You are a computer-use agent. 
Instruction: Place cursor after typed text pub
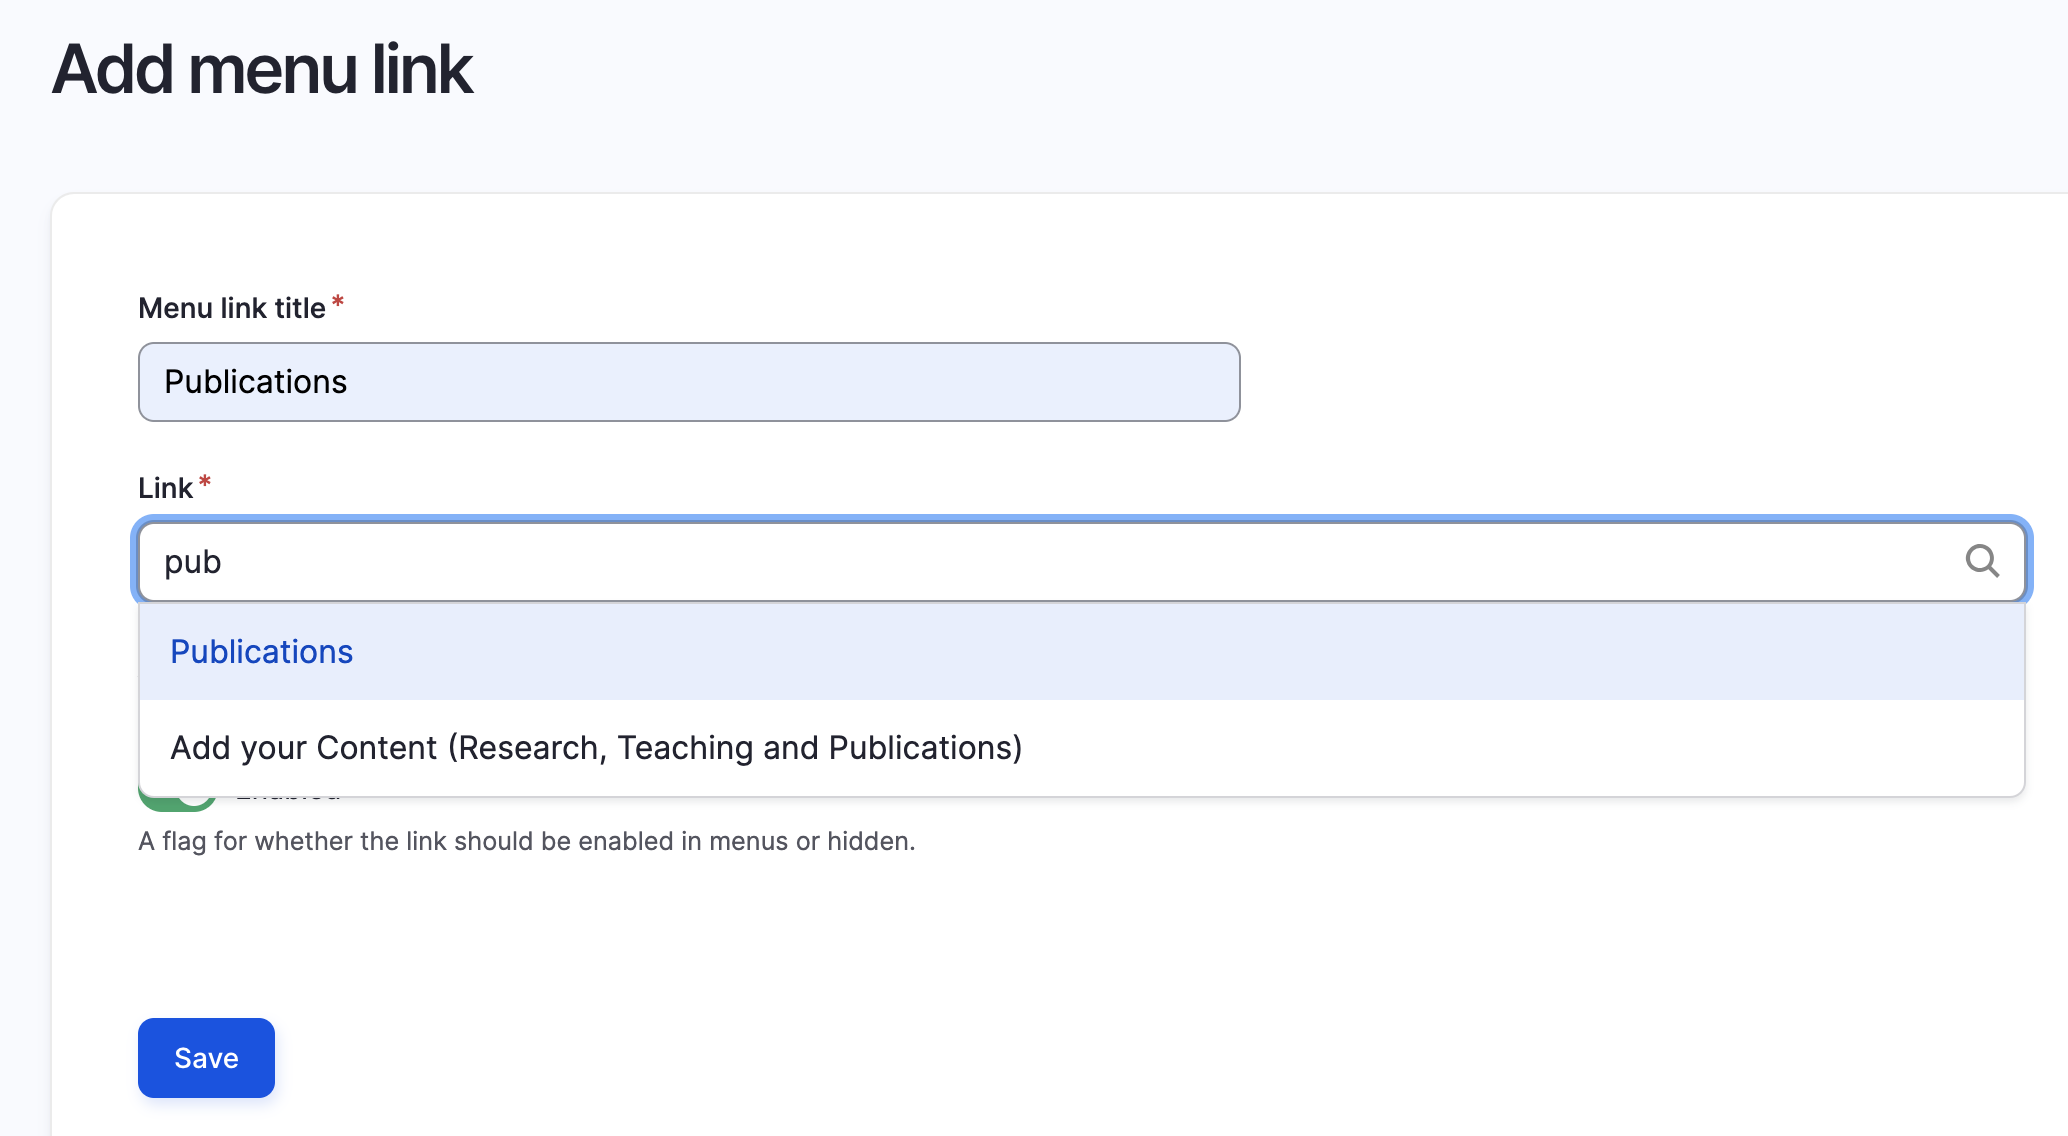point(224,562)
